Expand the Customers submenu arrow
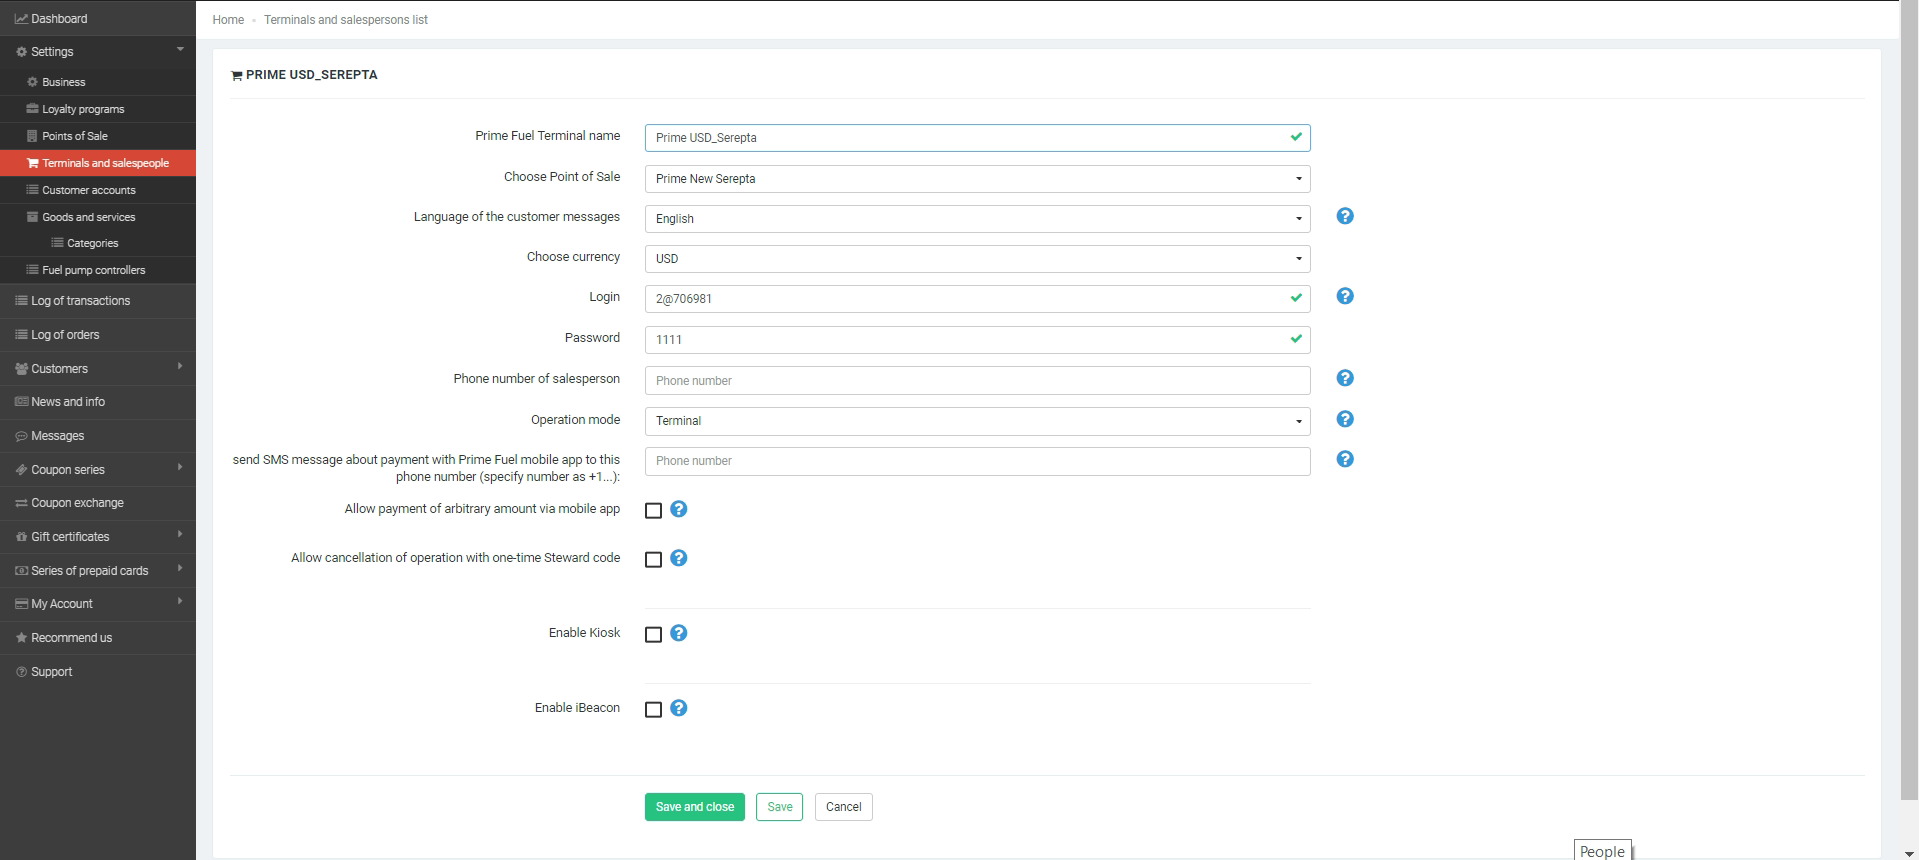Screen dimensions: 1919x860 (180, 367)
